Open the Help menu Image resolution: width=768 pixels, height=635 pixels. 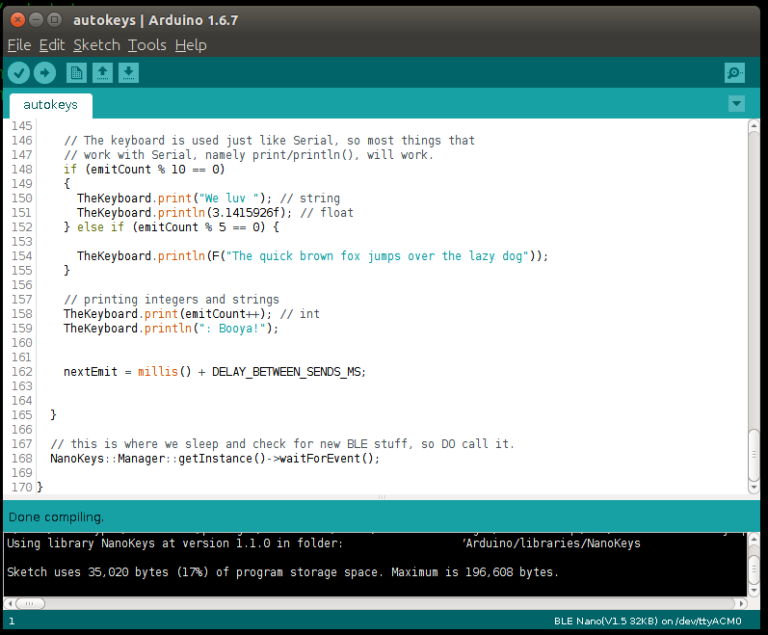click(x=190, y=45)
